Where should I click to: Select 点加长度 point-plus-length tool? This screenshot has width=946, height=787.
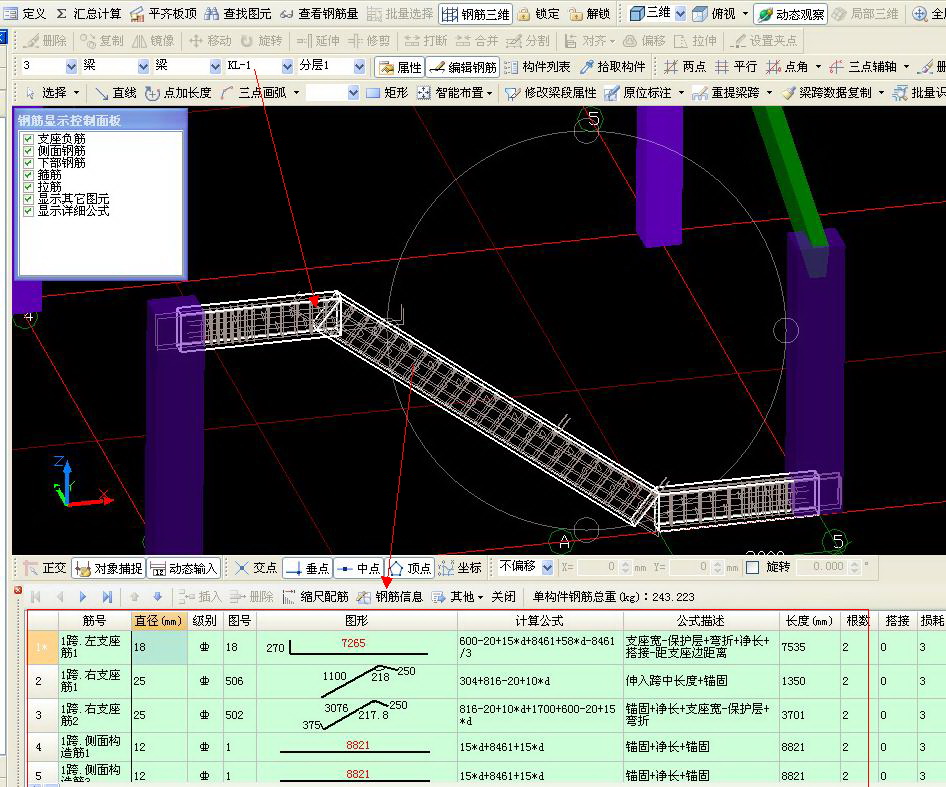(x=179, y=93)
